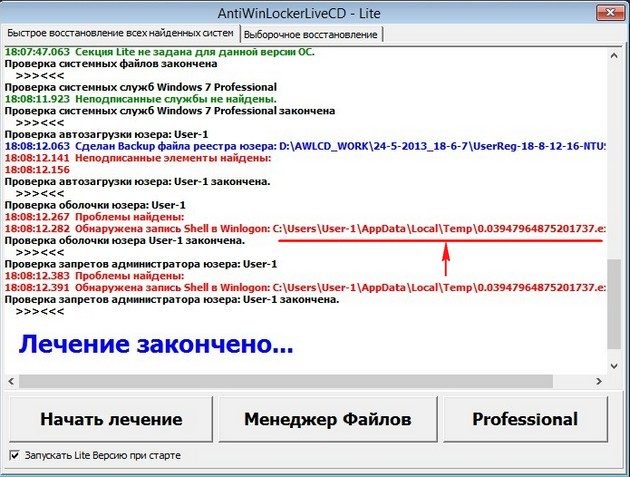Select line 'Сделан Backup файла реестра юзера'
Image resolution: width=630 pixels, height=477 pixels.
coord(305,146)
